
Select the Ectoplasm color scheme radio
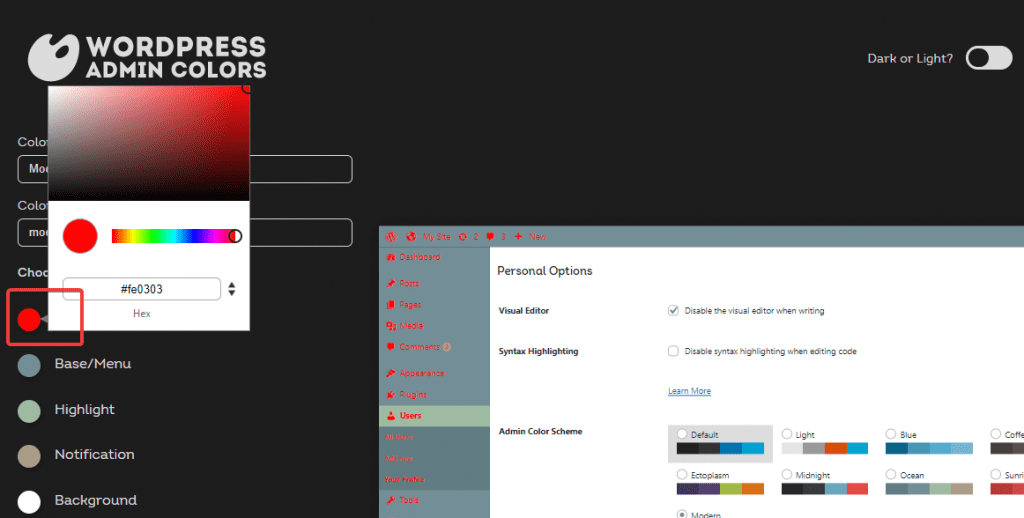click(x=682, y=475)
